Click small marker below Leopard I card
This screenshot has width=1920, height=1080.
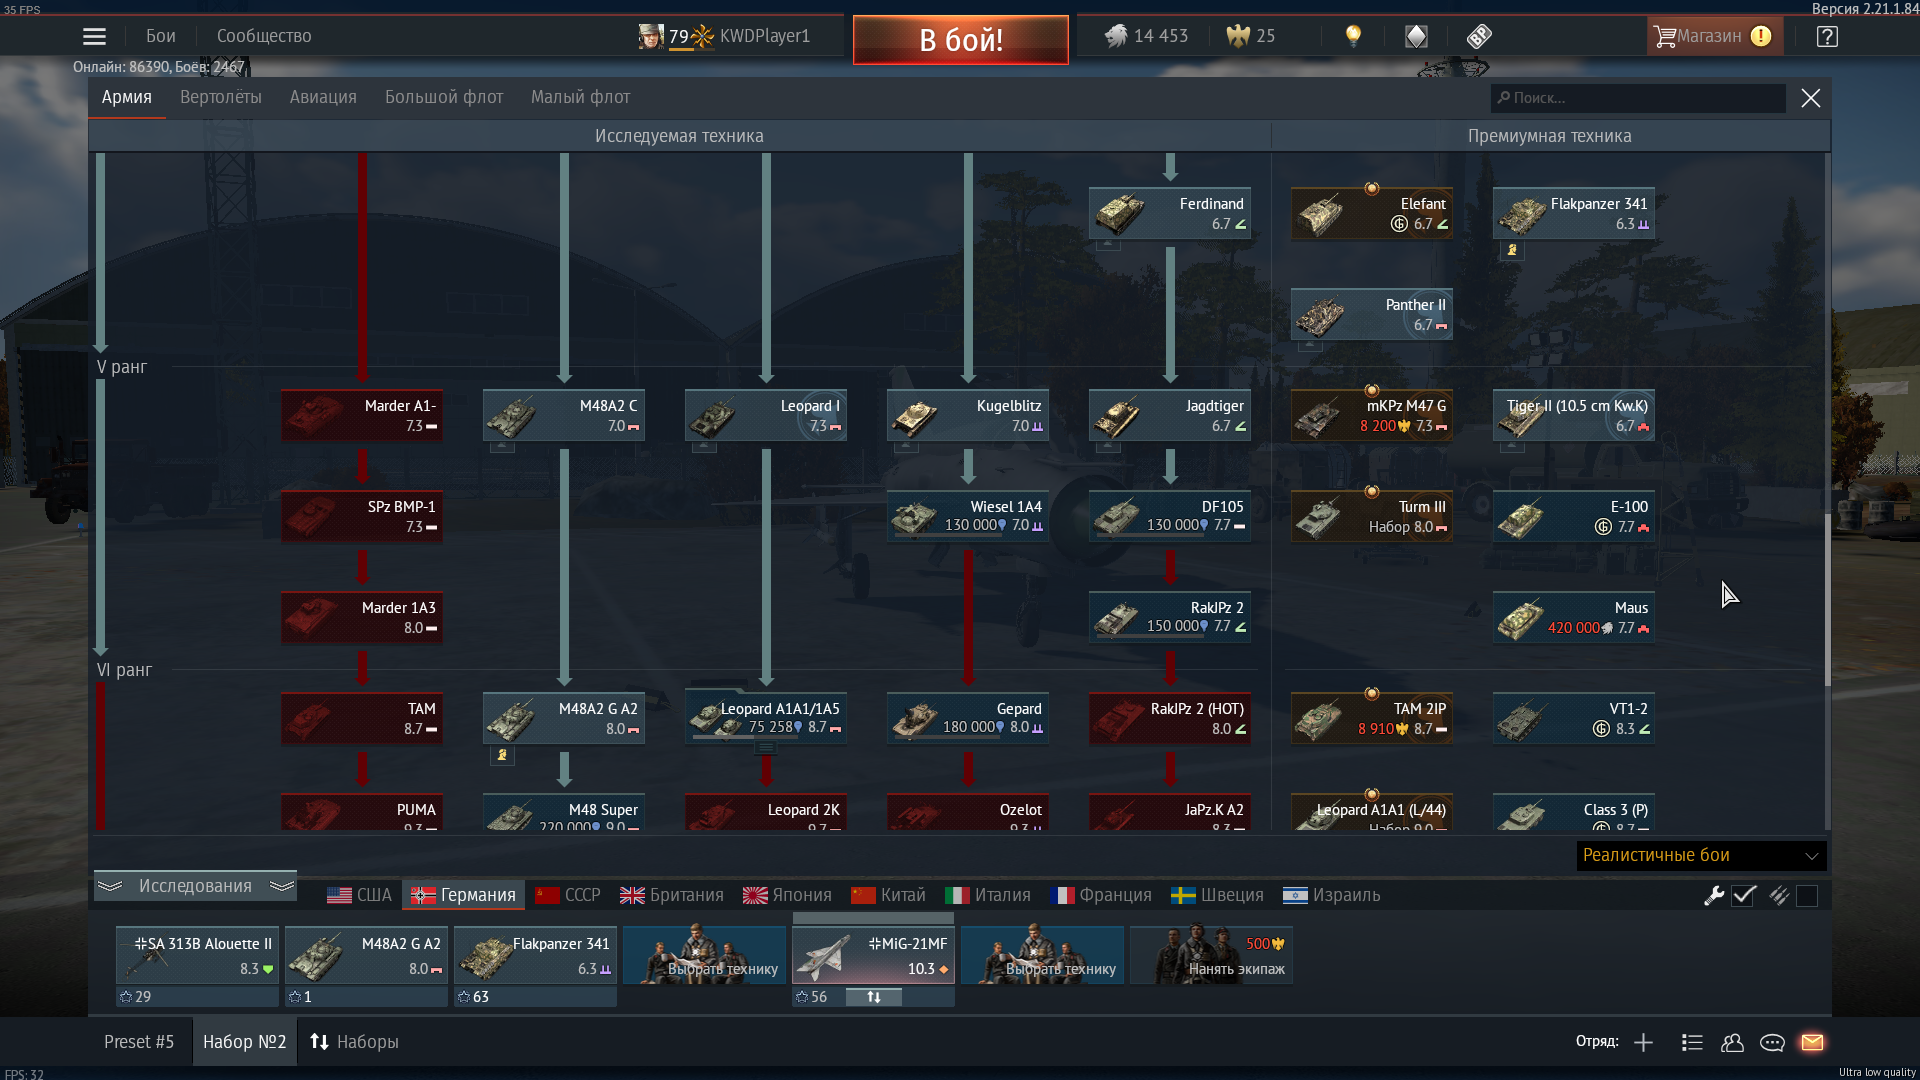pyautogui.click(x=704, y=446)
